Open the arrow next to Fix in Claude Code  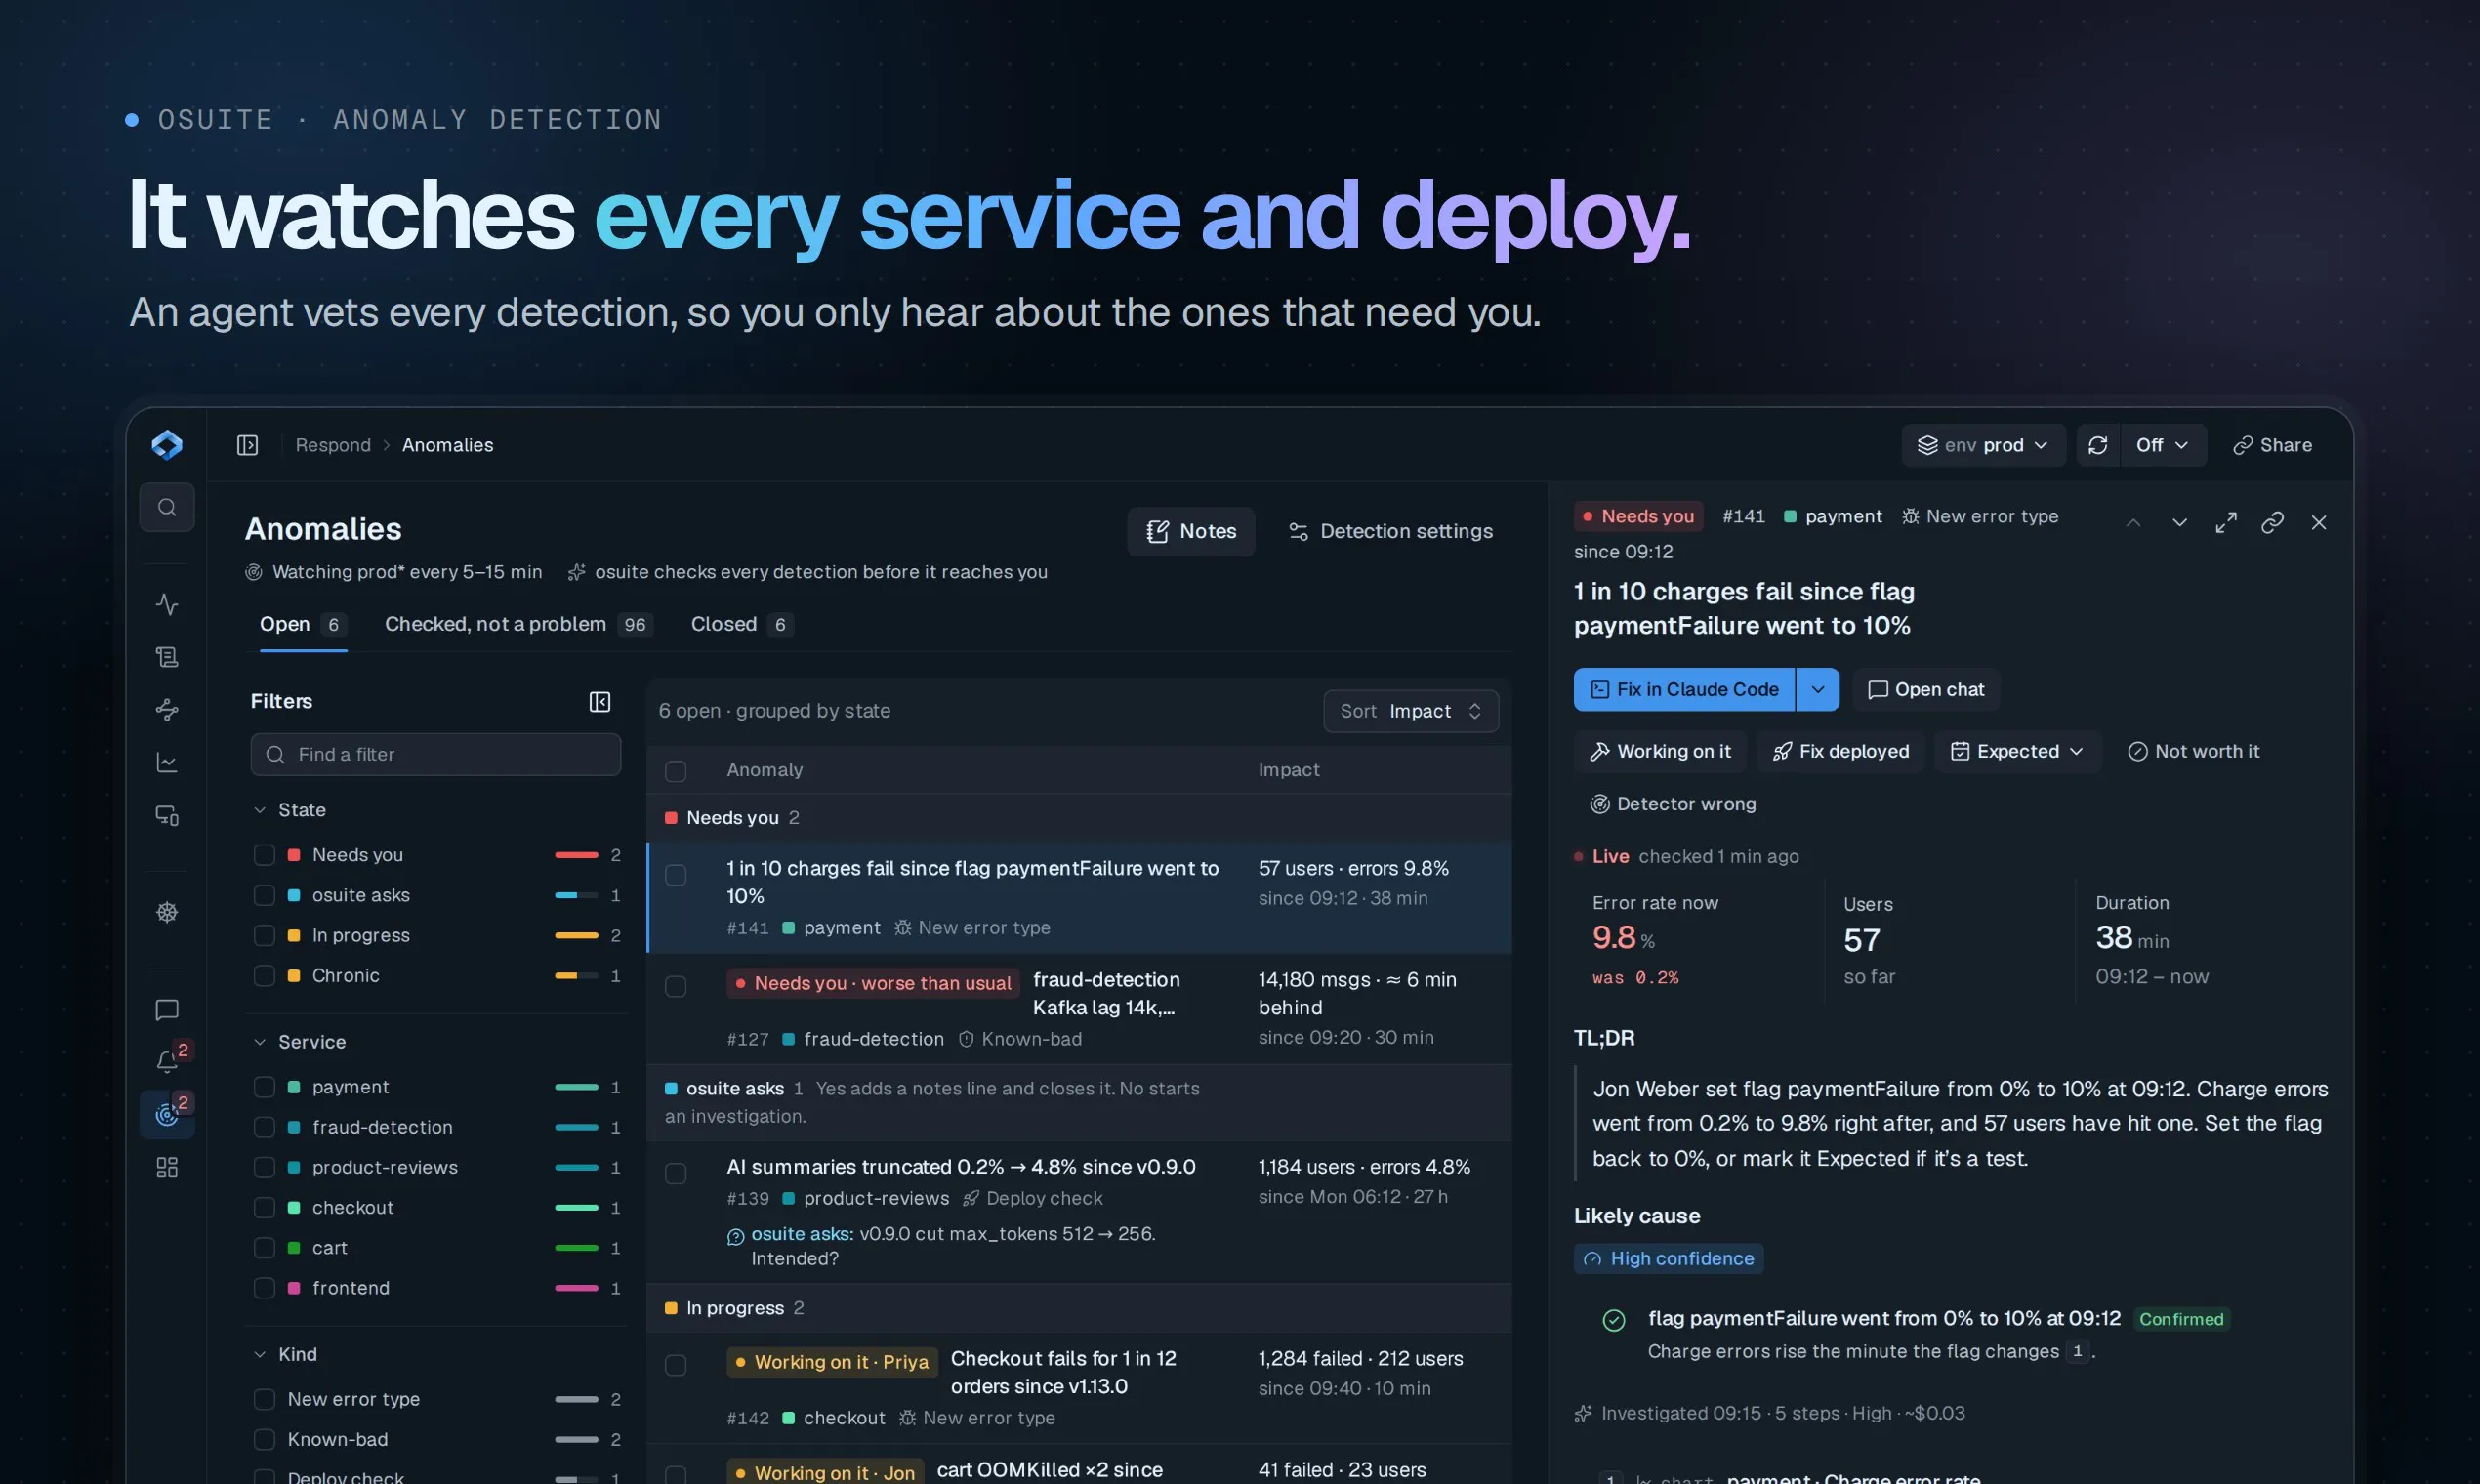(x=1818, y=690)
